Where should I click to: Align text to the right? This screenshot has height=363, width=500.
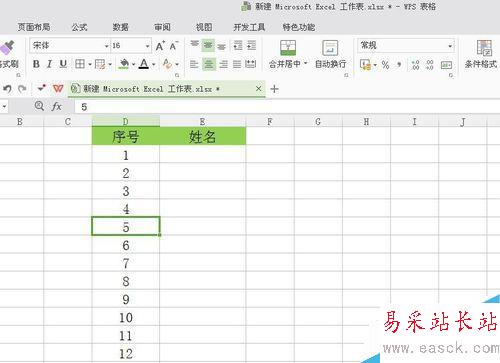click(223, 64)
